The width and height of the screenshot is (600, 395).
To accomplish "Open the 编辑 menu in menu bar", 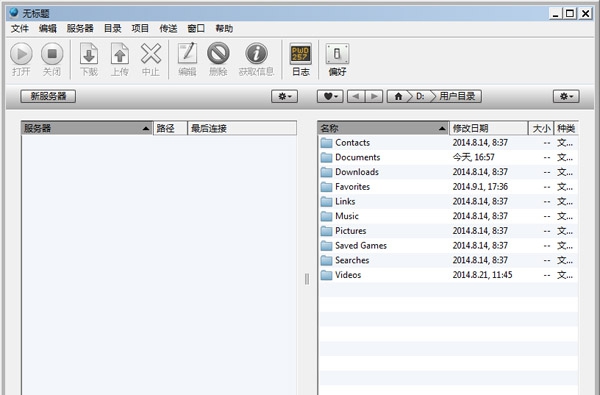I will pyautogui.click(x=48, y=29).
